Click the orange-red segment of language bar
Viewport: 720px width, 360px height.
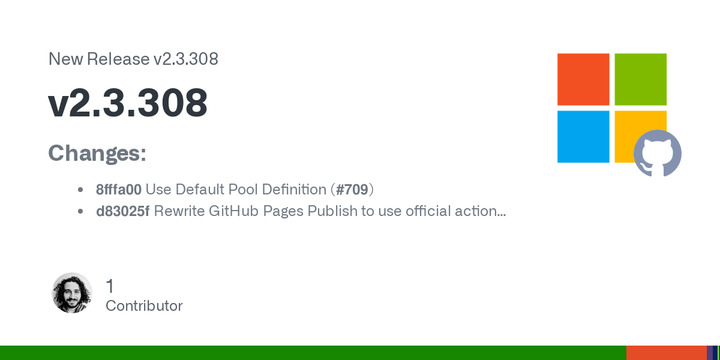(x=667, y=353)
